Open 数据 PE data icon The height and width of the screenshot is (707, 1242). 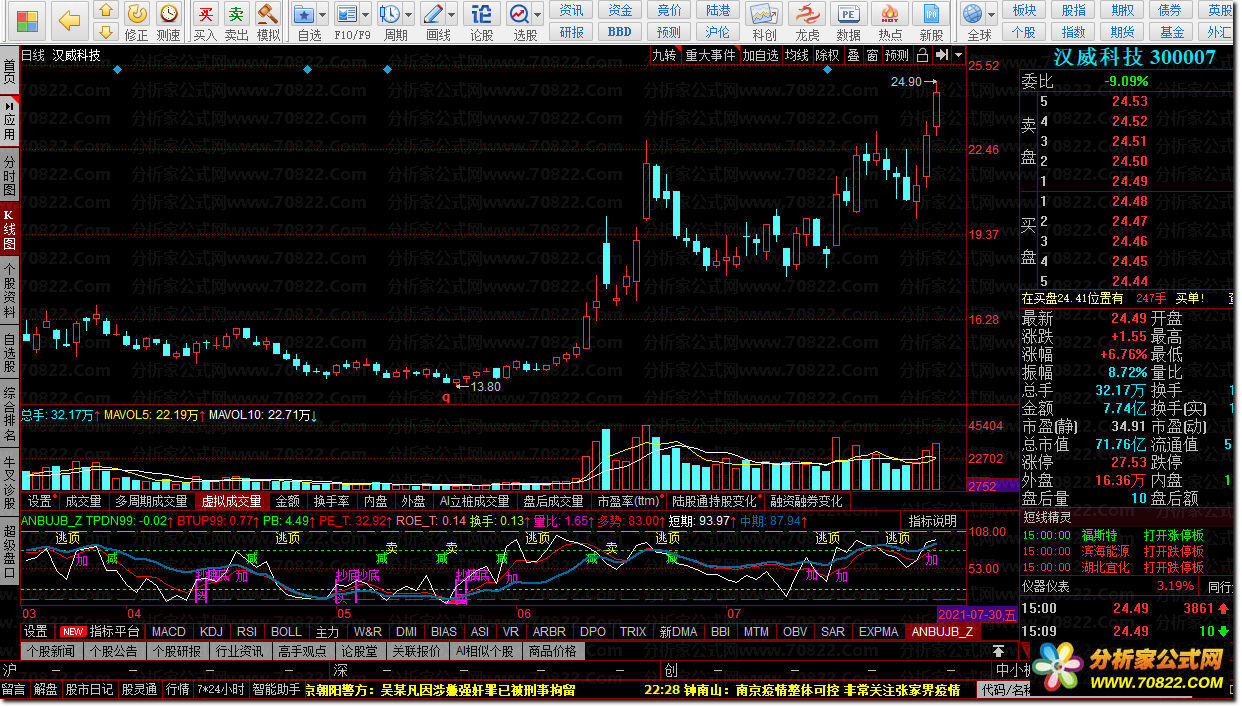coord(848,14)
